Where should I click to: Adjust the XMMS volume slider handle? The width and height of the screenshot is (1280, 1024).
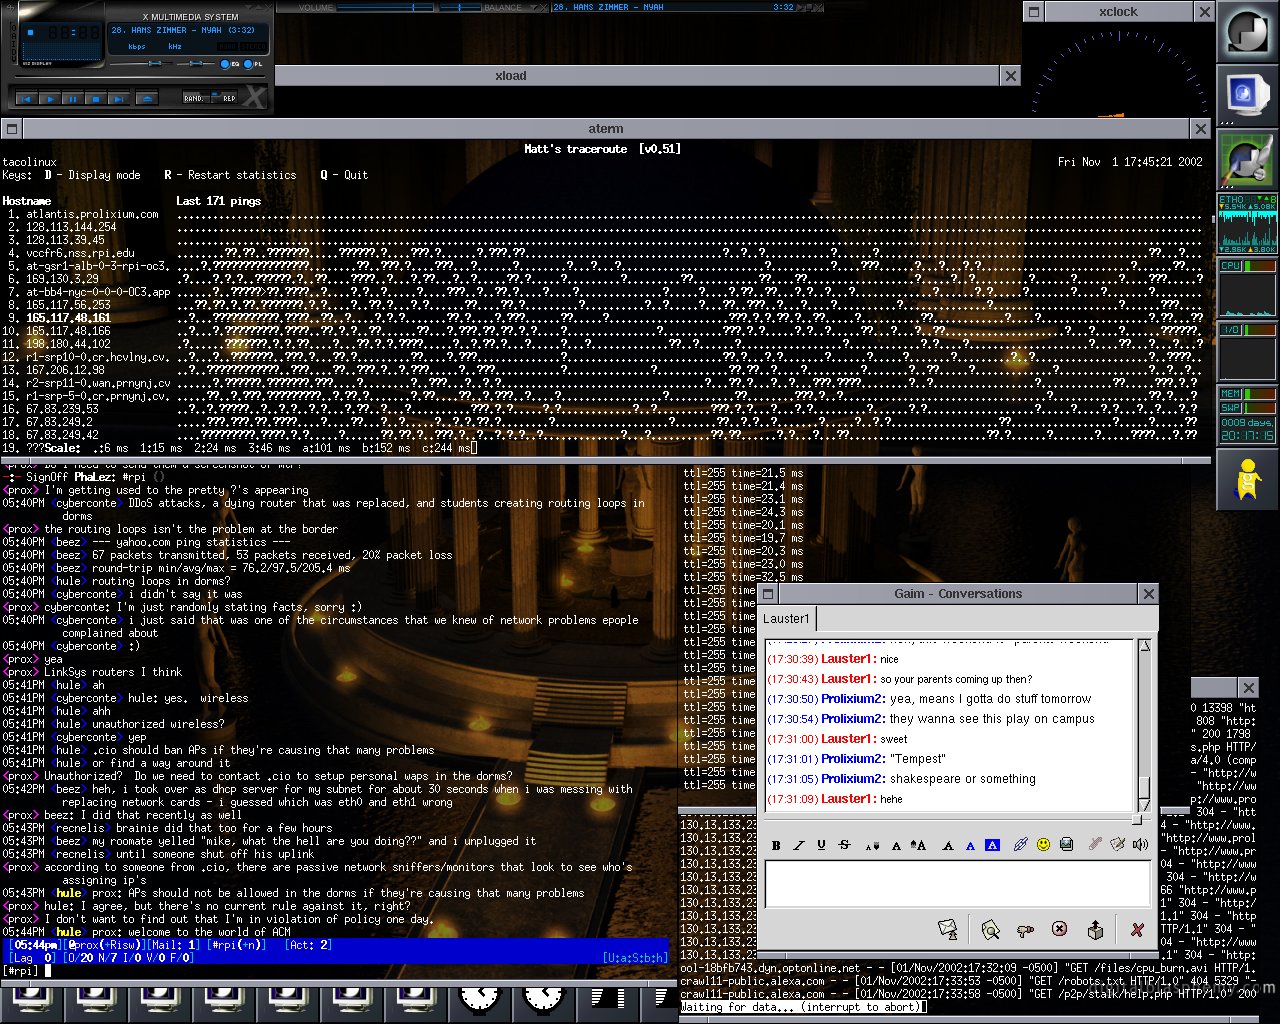(x=156, y=64)
